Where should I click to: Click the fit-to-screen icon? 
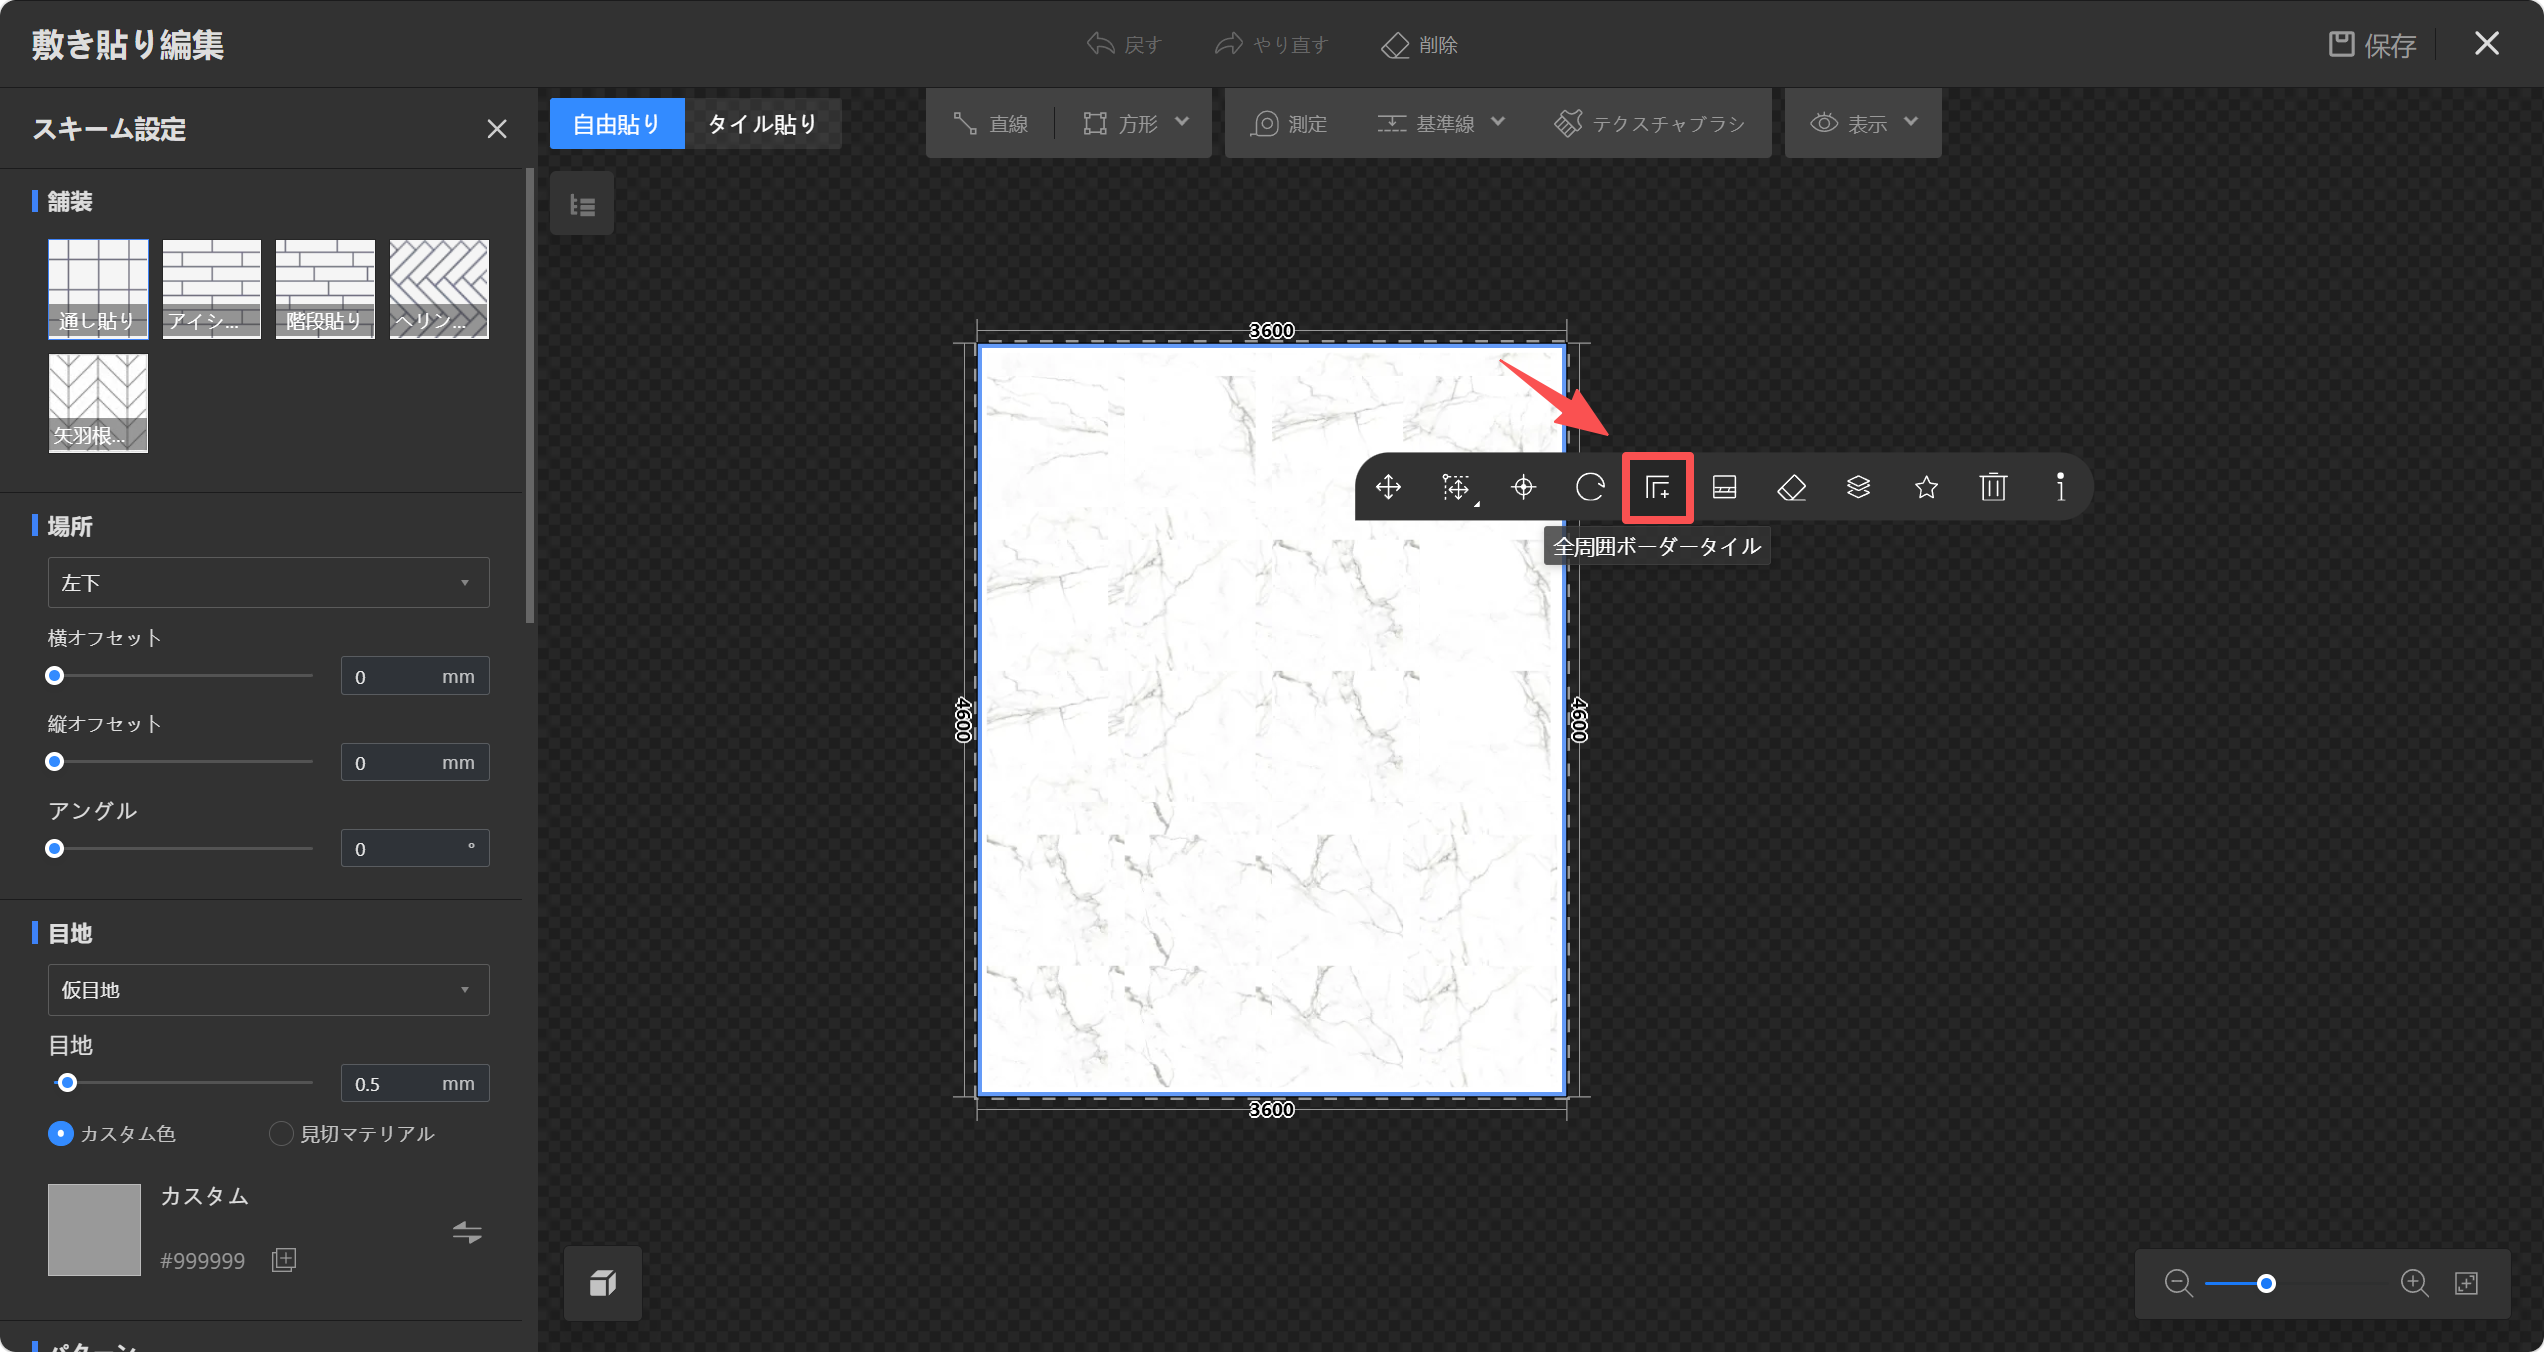click(x=2467, y=1283)
